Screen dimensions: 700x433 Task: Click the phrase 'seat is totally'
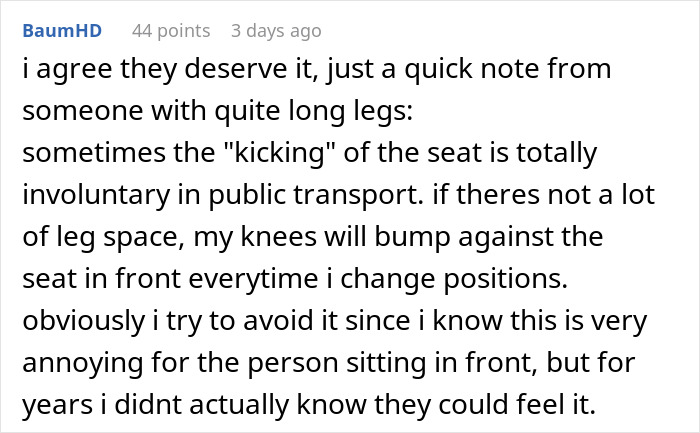[512, 152]
